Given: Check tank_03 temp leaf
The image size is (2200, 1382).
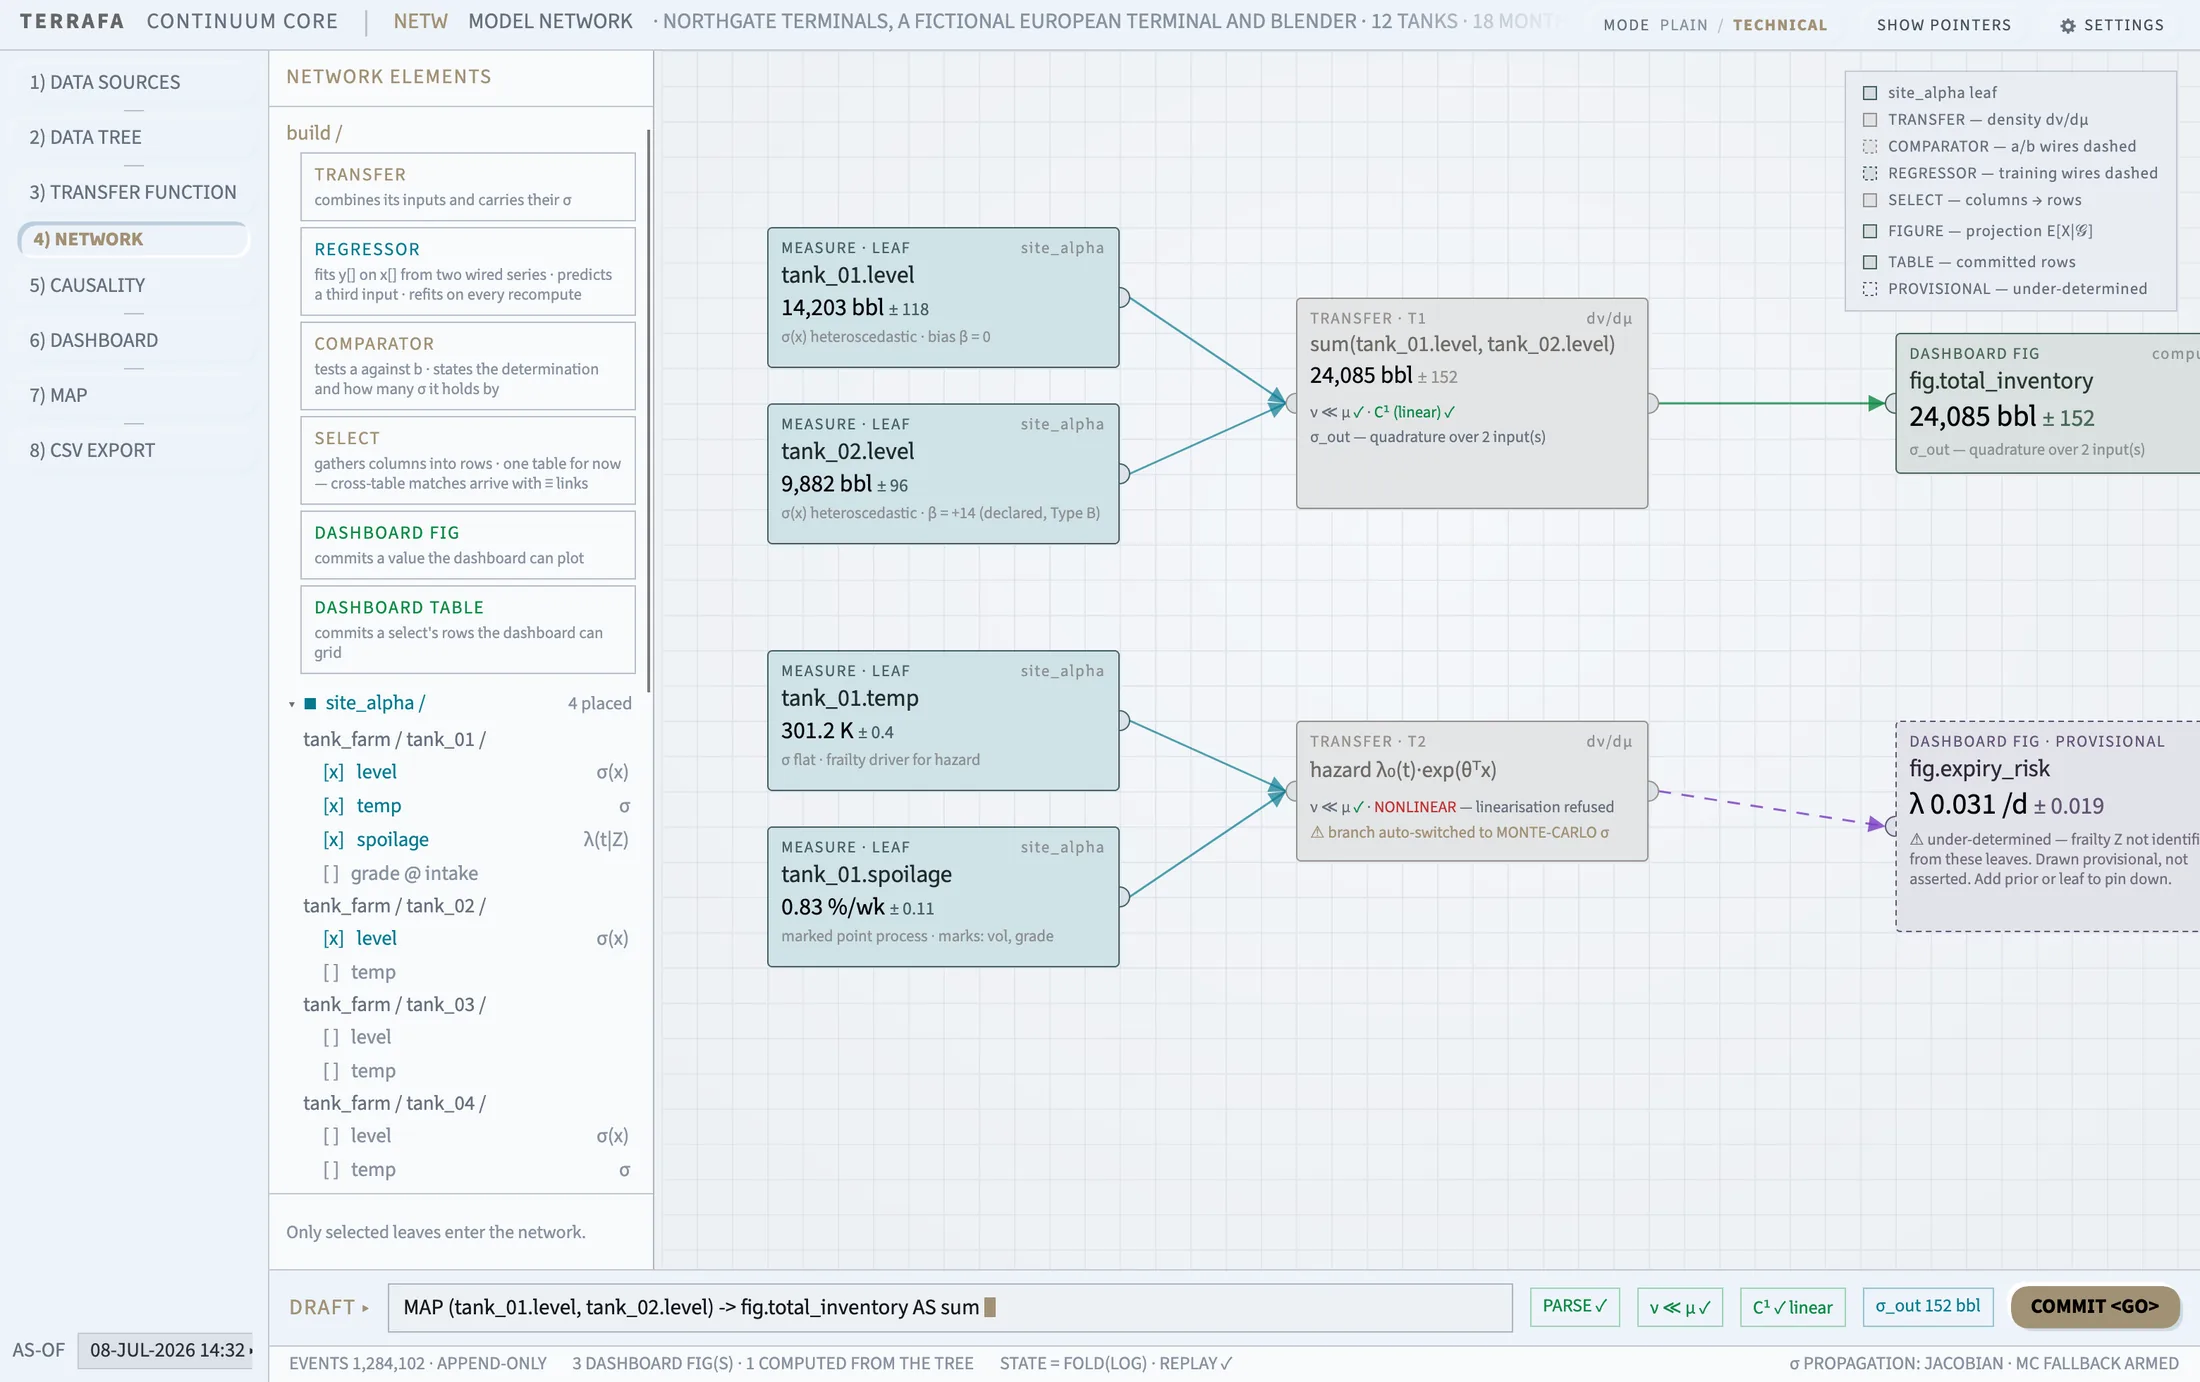Looking at the screenshot, I should 331,1071.
